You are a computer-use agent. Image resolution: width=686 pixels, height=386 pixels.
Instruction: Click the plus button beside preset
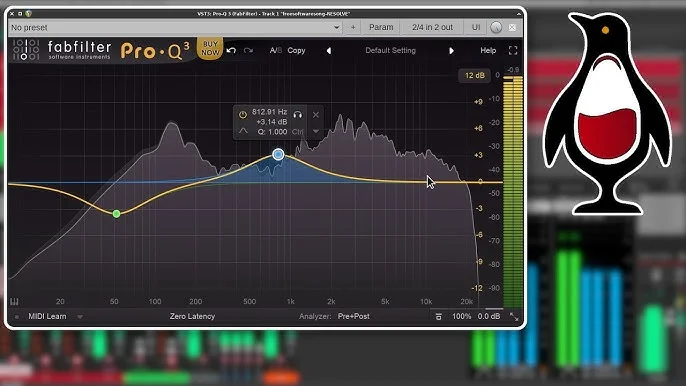(x=353, y=27)
